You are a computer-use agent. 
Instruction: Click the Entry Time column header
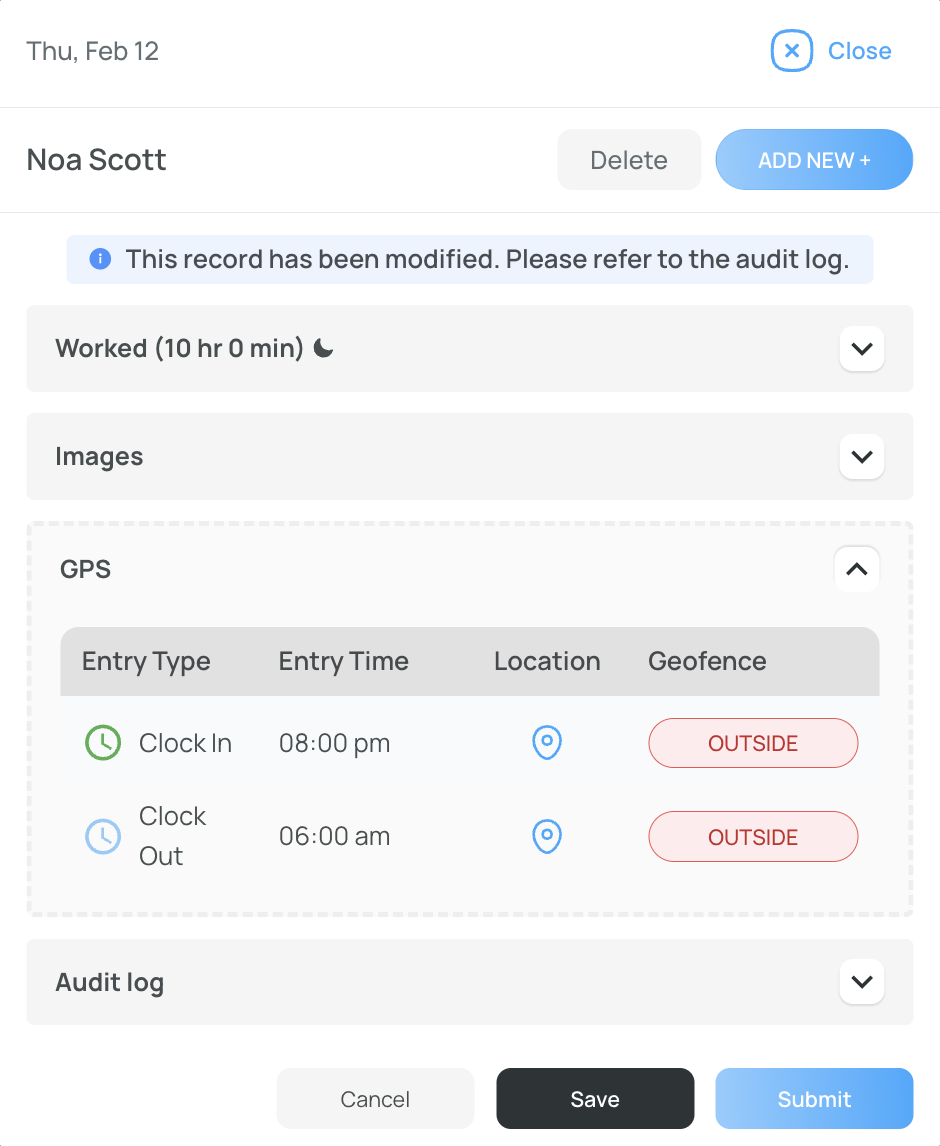pyautogui.click(x=344, y=661)
